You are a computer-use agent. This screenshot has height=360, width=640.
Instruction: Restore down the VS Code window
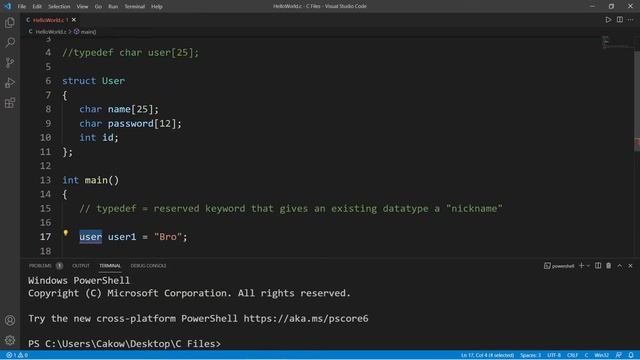[611, 6]
